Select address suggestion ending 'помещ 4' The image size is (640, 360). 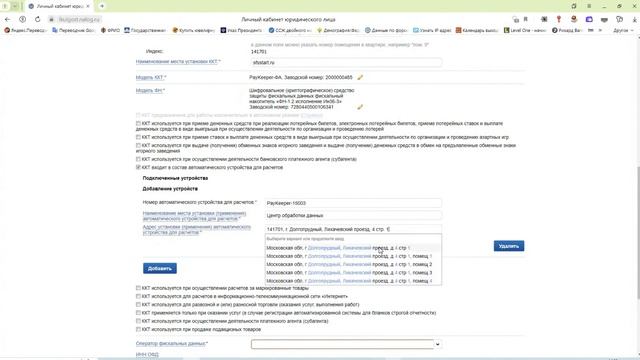[353, 281]
